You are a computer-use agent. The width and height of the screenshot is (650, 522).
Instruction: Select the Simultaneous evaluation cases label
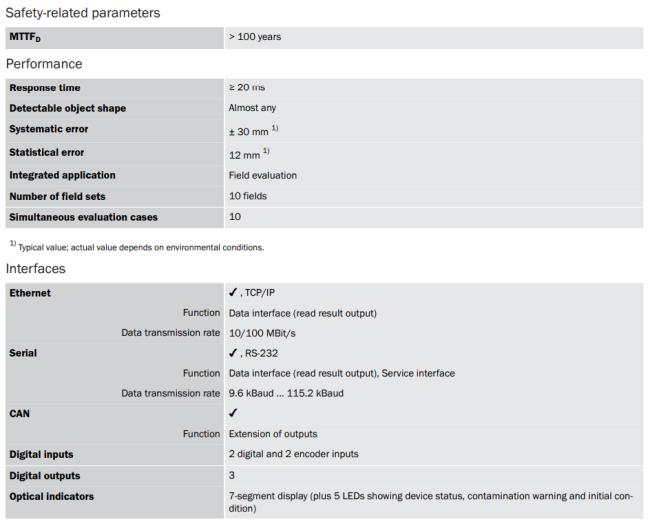coord(83,217)
